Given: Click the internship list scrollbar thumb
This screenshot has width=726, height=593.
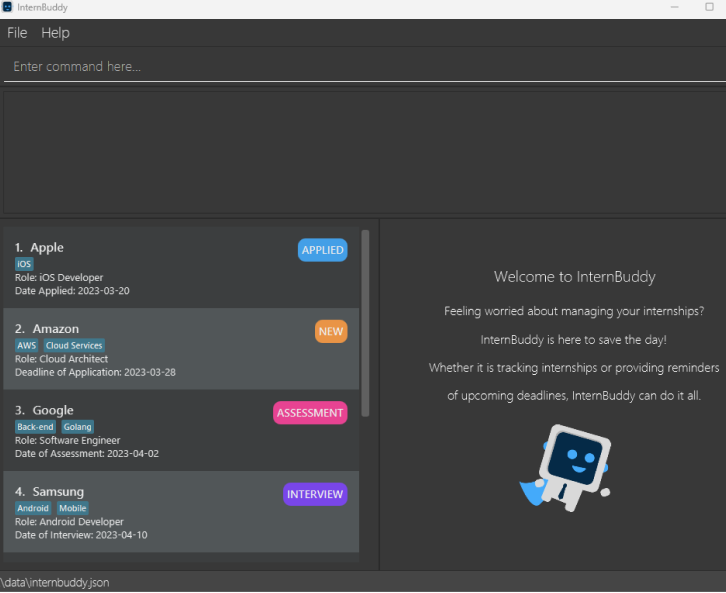Looking at the screenshot, I should pyautogui.click(x=365, y=323).
